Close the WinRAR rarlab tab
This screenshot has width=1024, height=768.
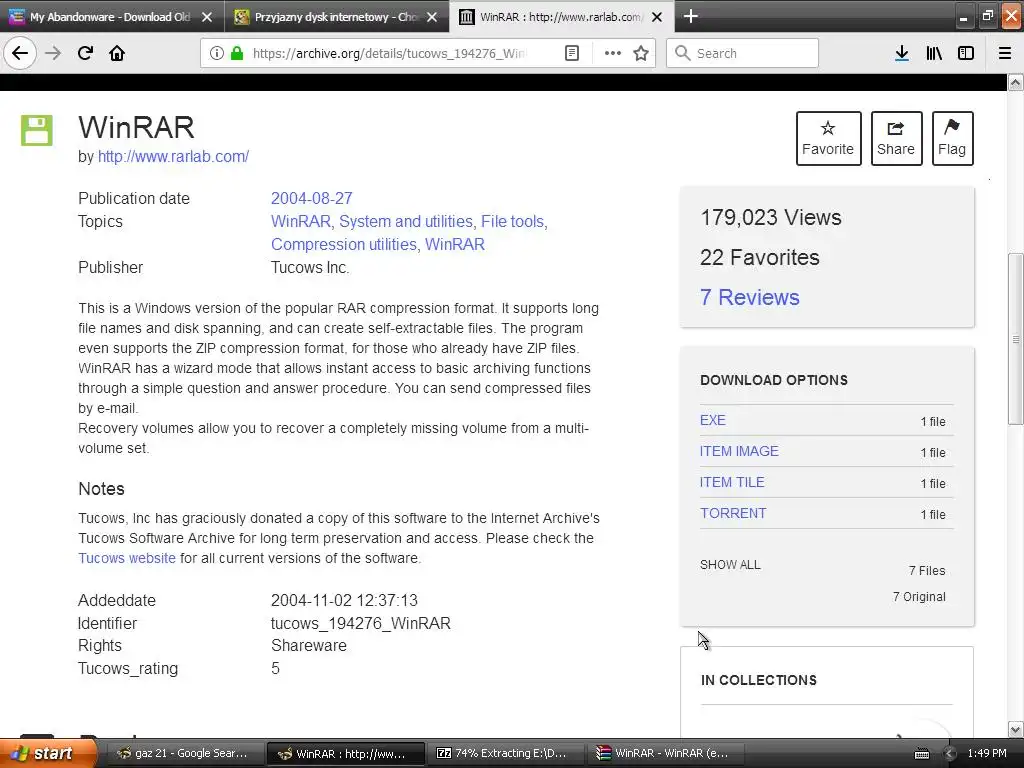pyautogui.click(x=658, y=17)
